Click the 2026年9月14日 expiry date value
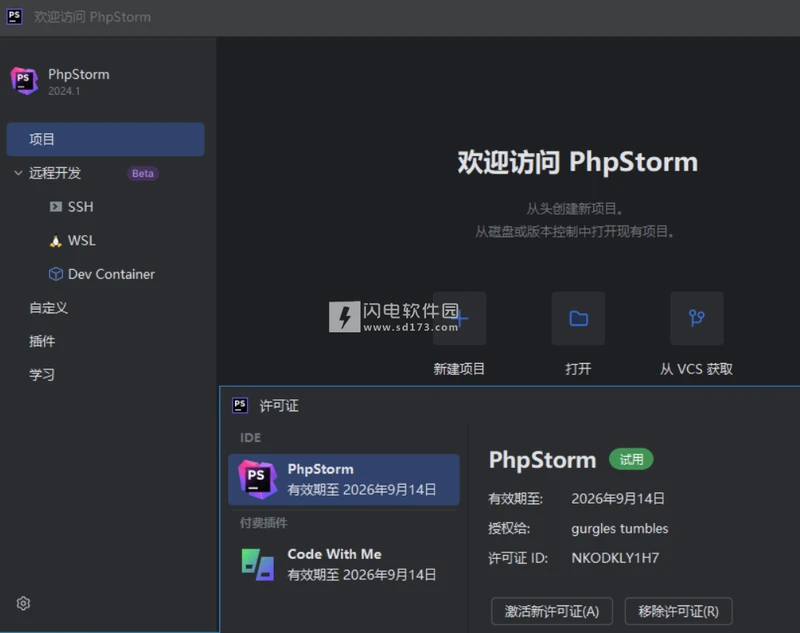The height and width of the screenshot is (633, 800). pyautogui.click(x=618, y=498)
